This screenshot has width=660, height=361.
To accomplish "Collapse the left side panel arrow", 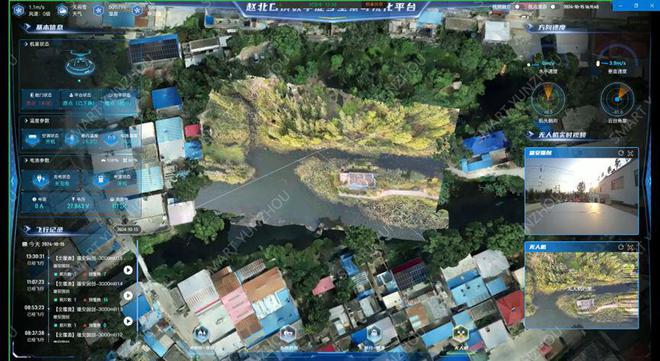I will [13, 181].
